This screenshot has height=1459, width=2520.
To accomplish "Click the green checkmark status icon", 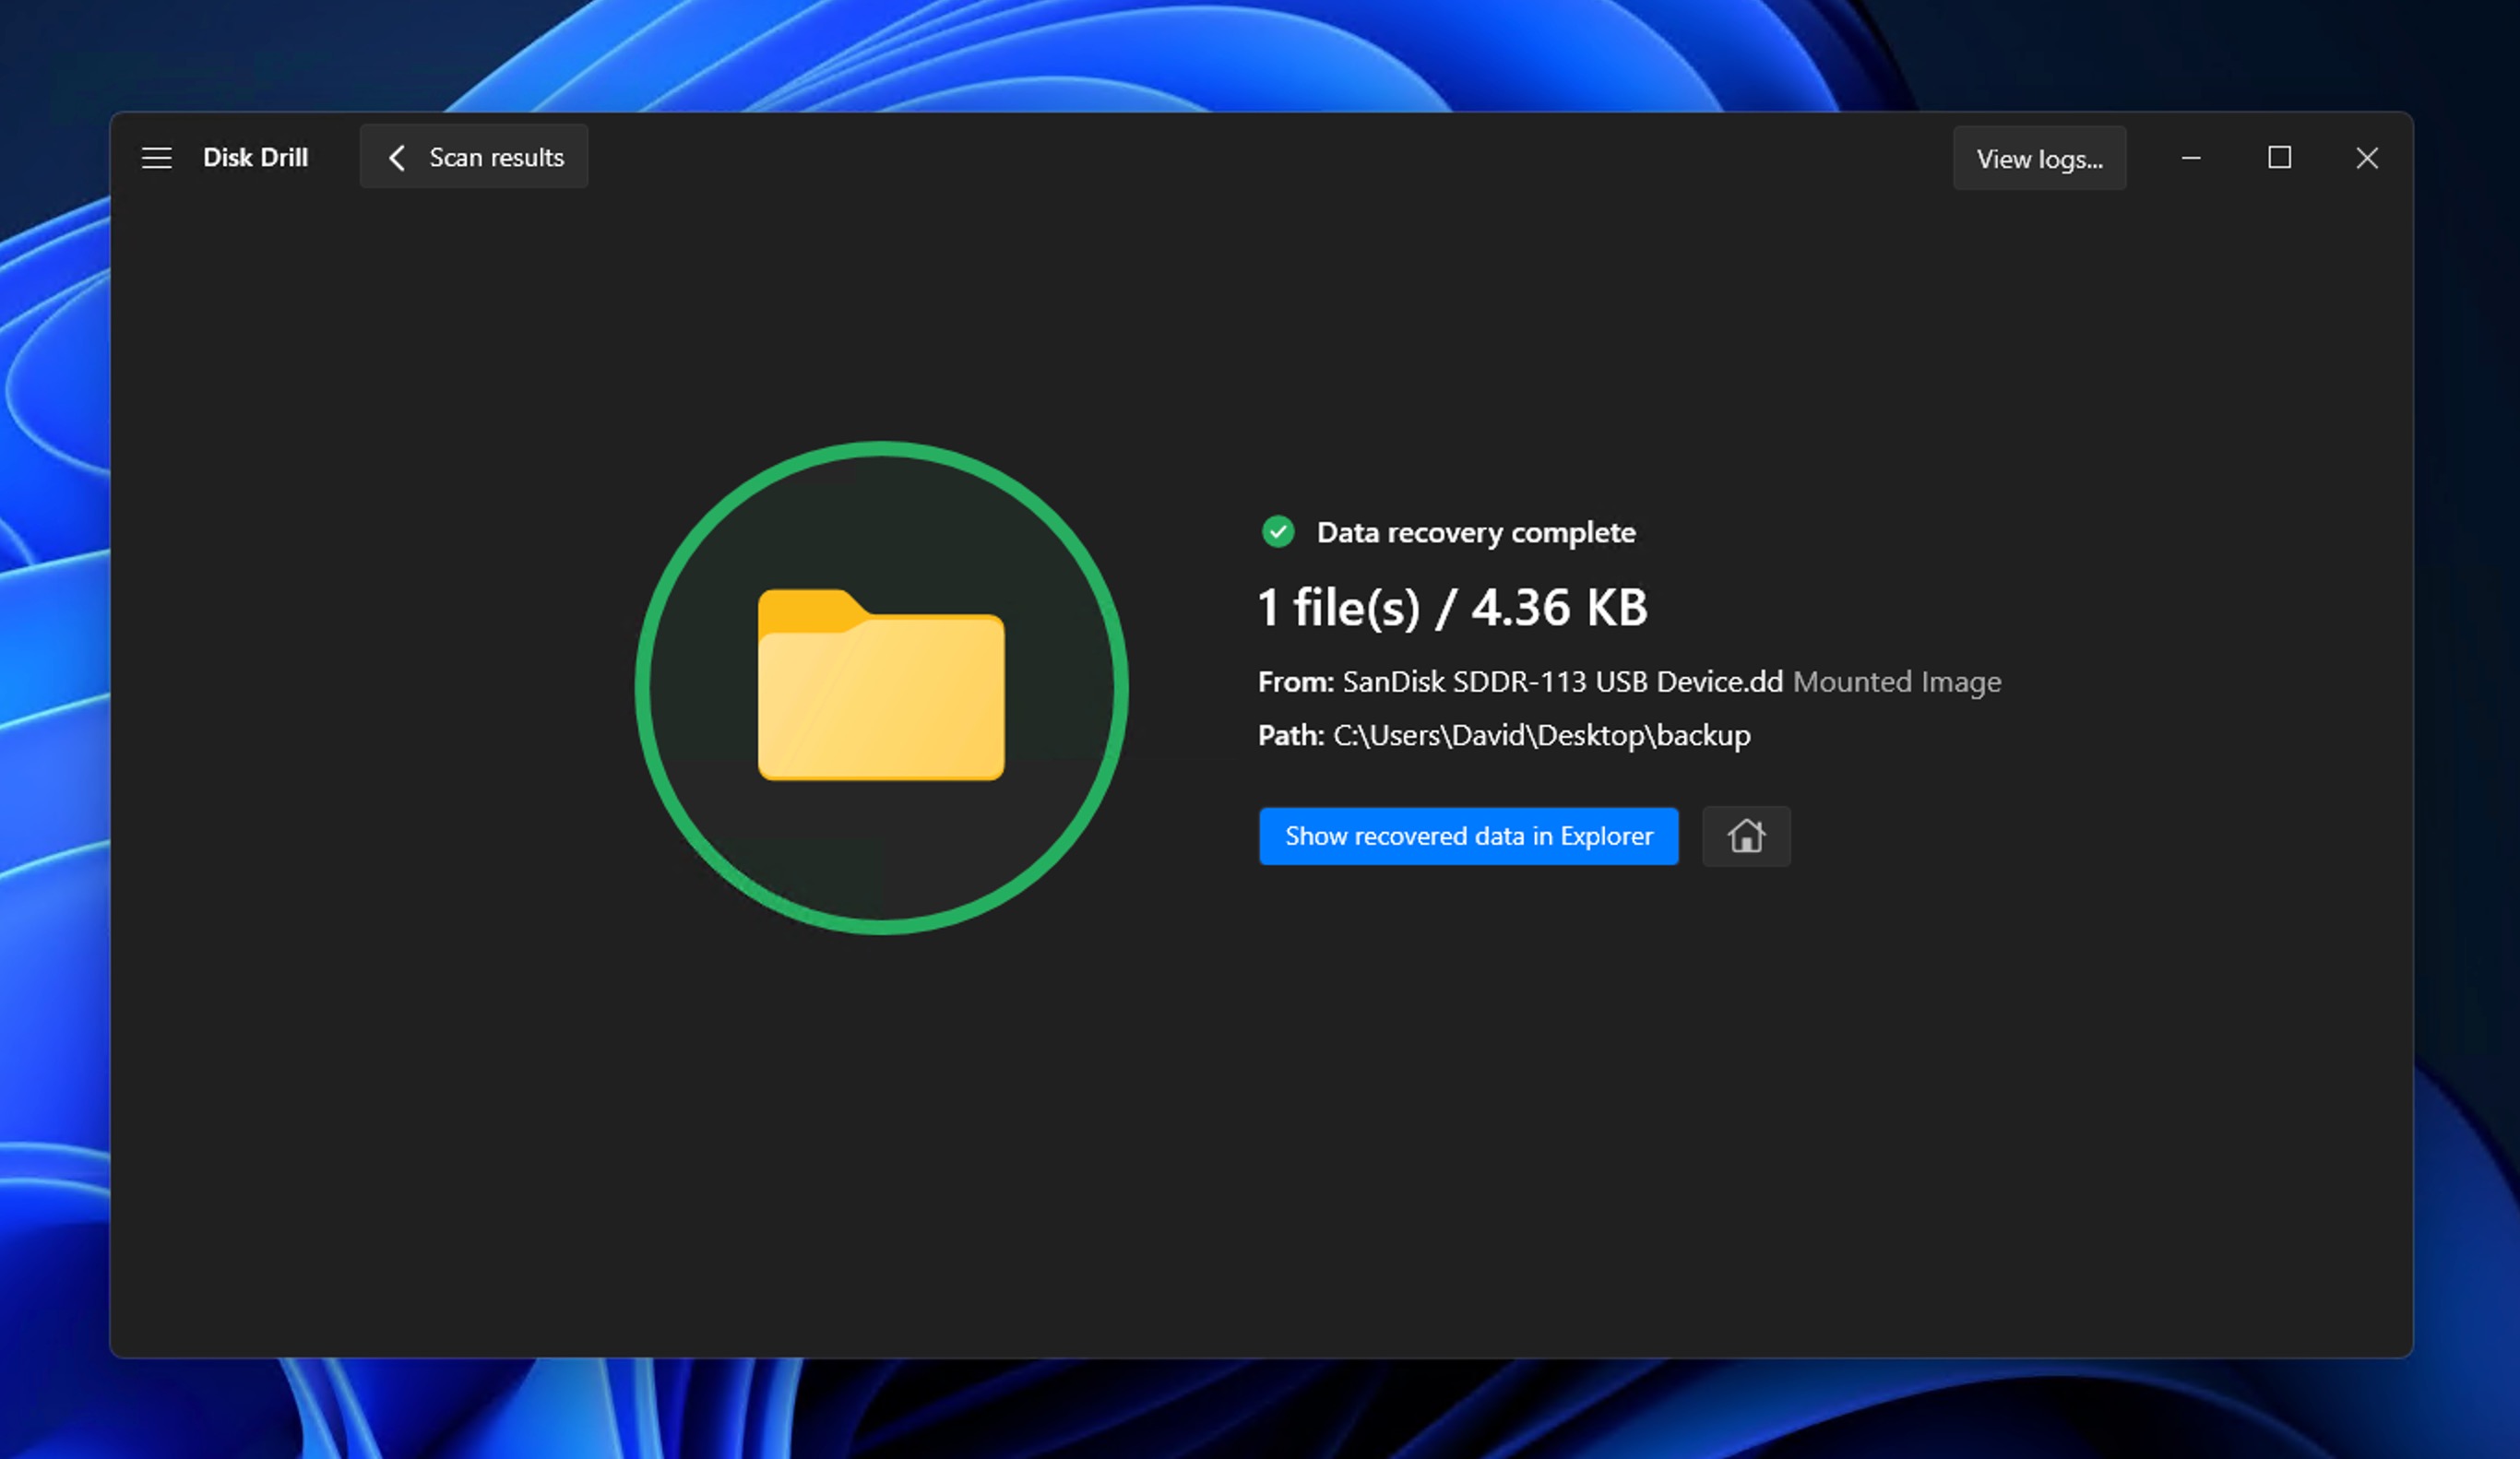I will (1278, 532).
